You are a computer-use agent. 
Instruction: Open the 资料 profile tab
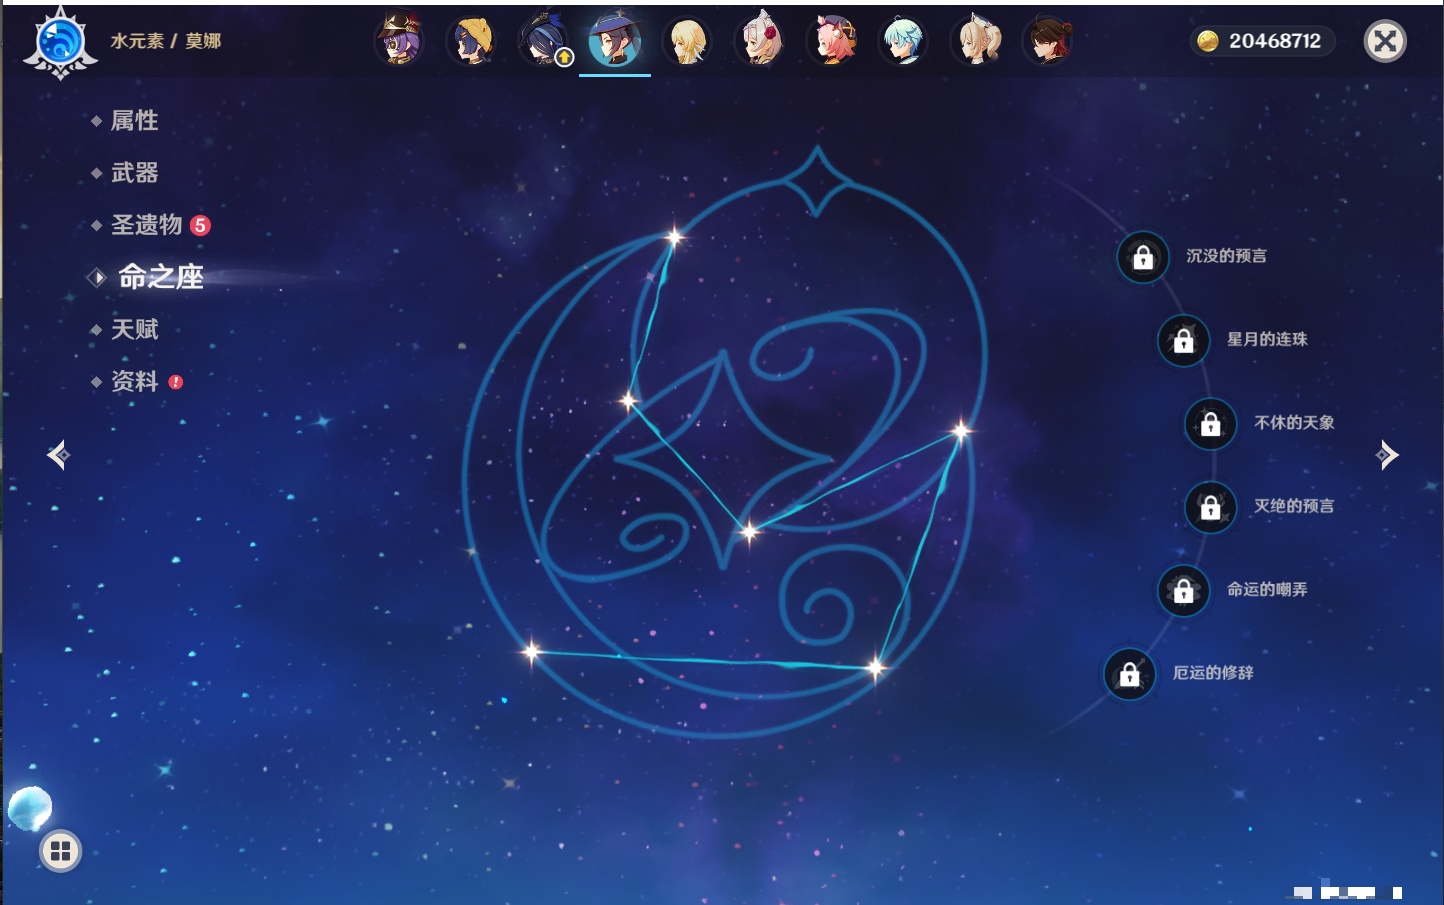pyautogui.click(x=134, y=381)
